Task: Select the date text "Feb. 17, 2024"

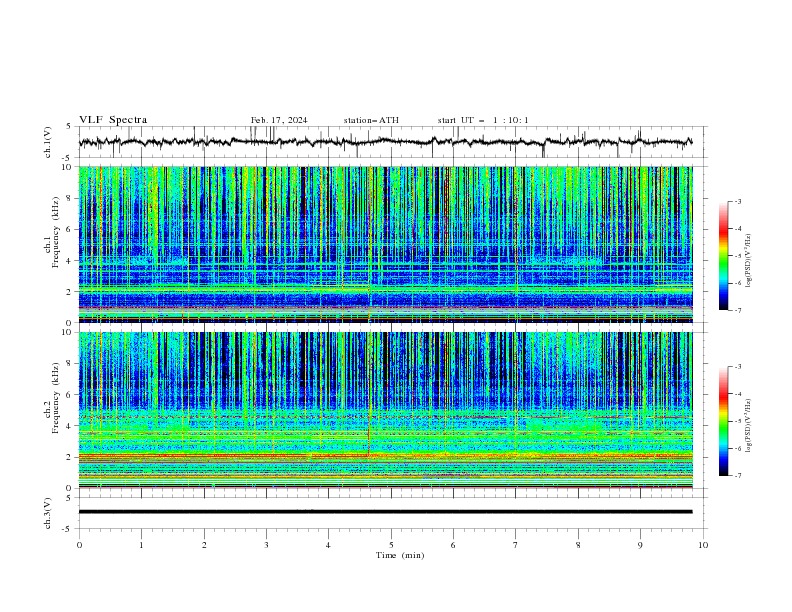Action: tap(279, 120)
